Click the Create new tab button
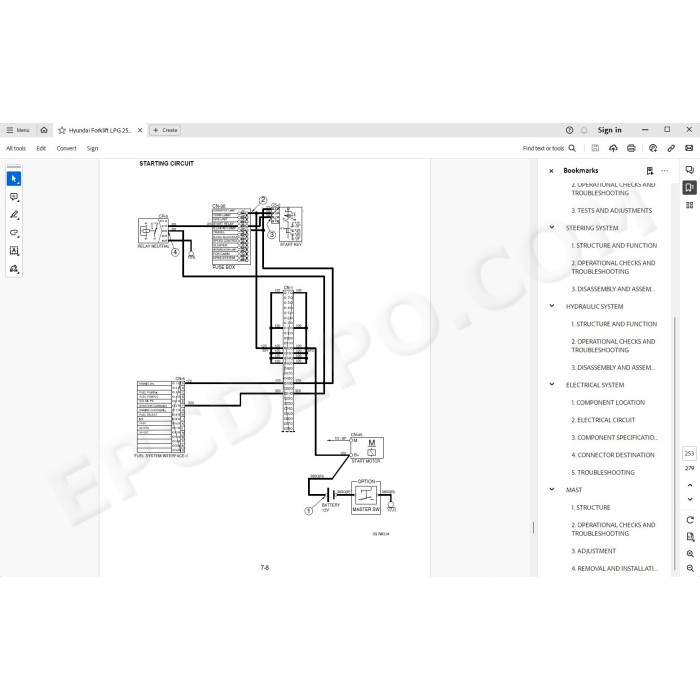Image resolution: width=700 pixels, height=700 pixels. pos(165,130)
